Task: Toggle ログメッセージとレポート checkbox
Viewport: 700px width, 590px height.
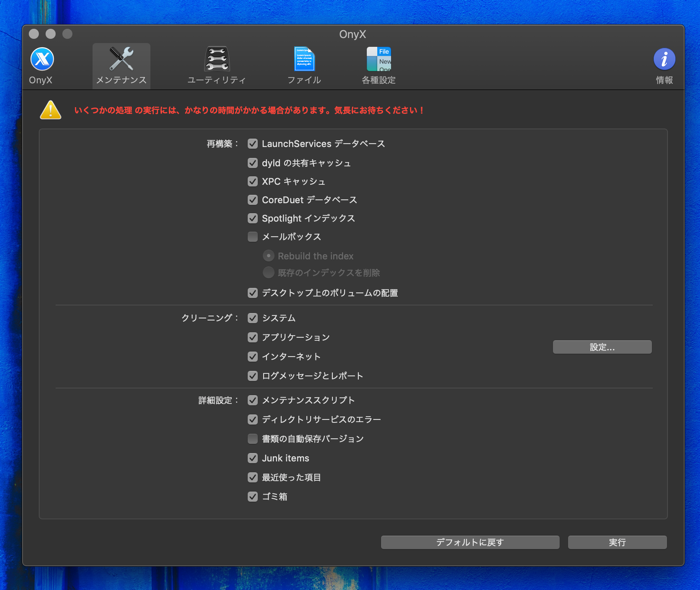Action: [x=253, y=376]
